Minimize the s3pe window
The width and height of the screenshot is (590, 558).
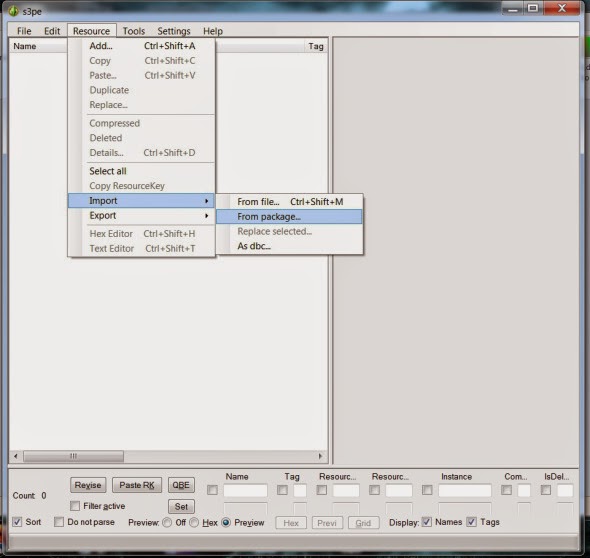(x=512, y=9)
